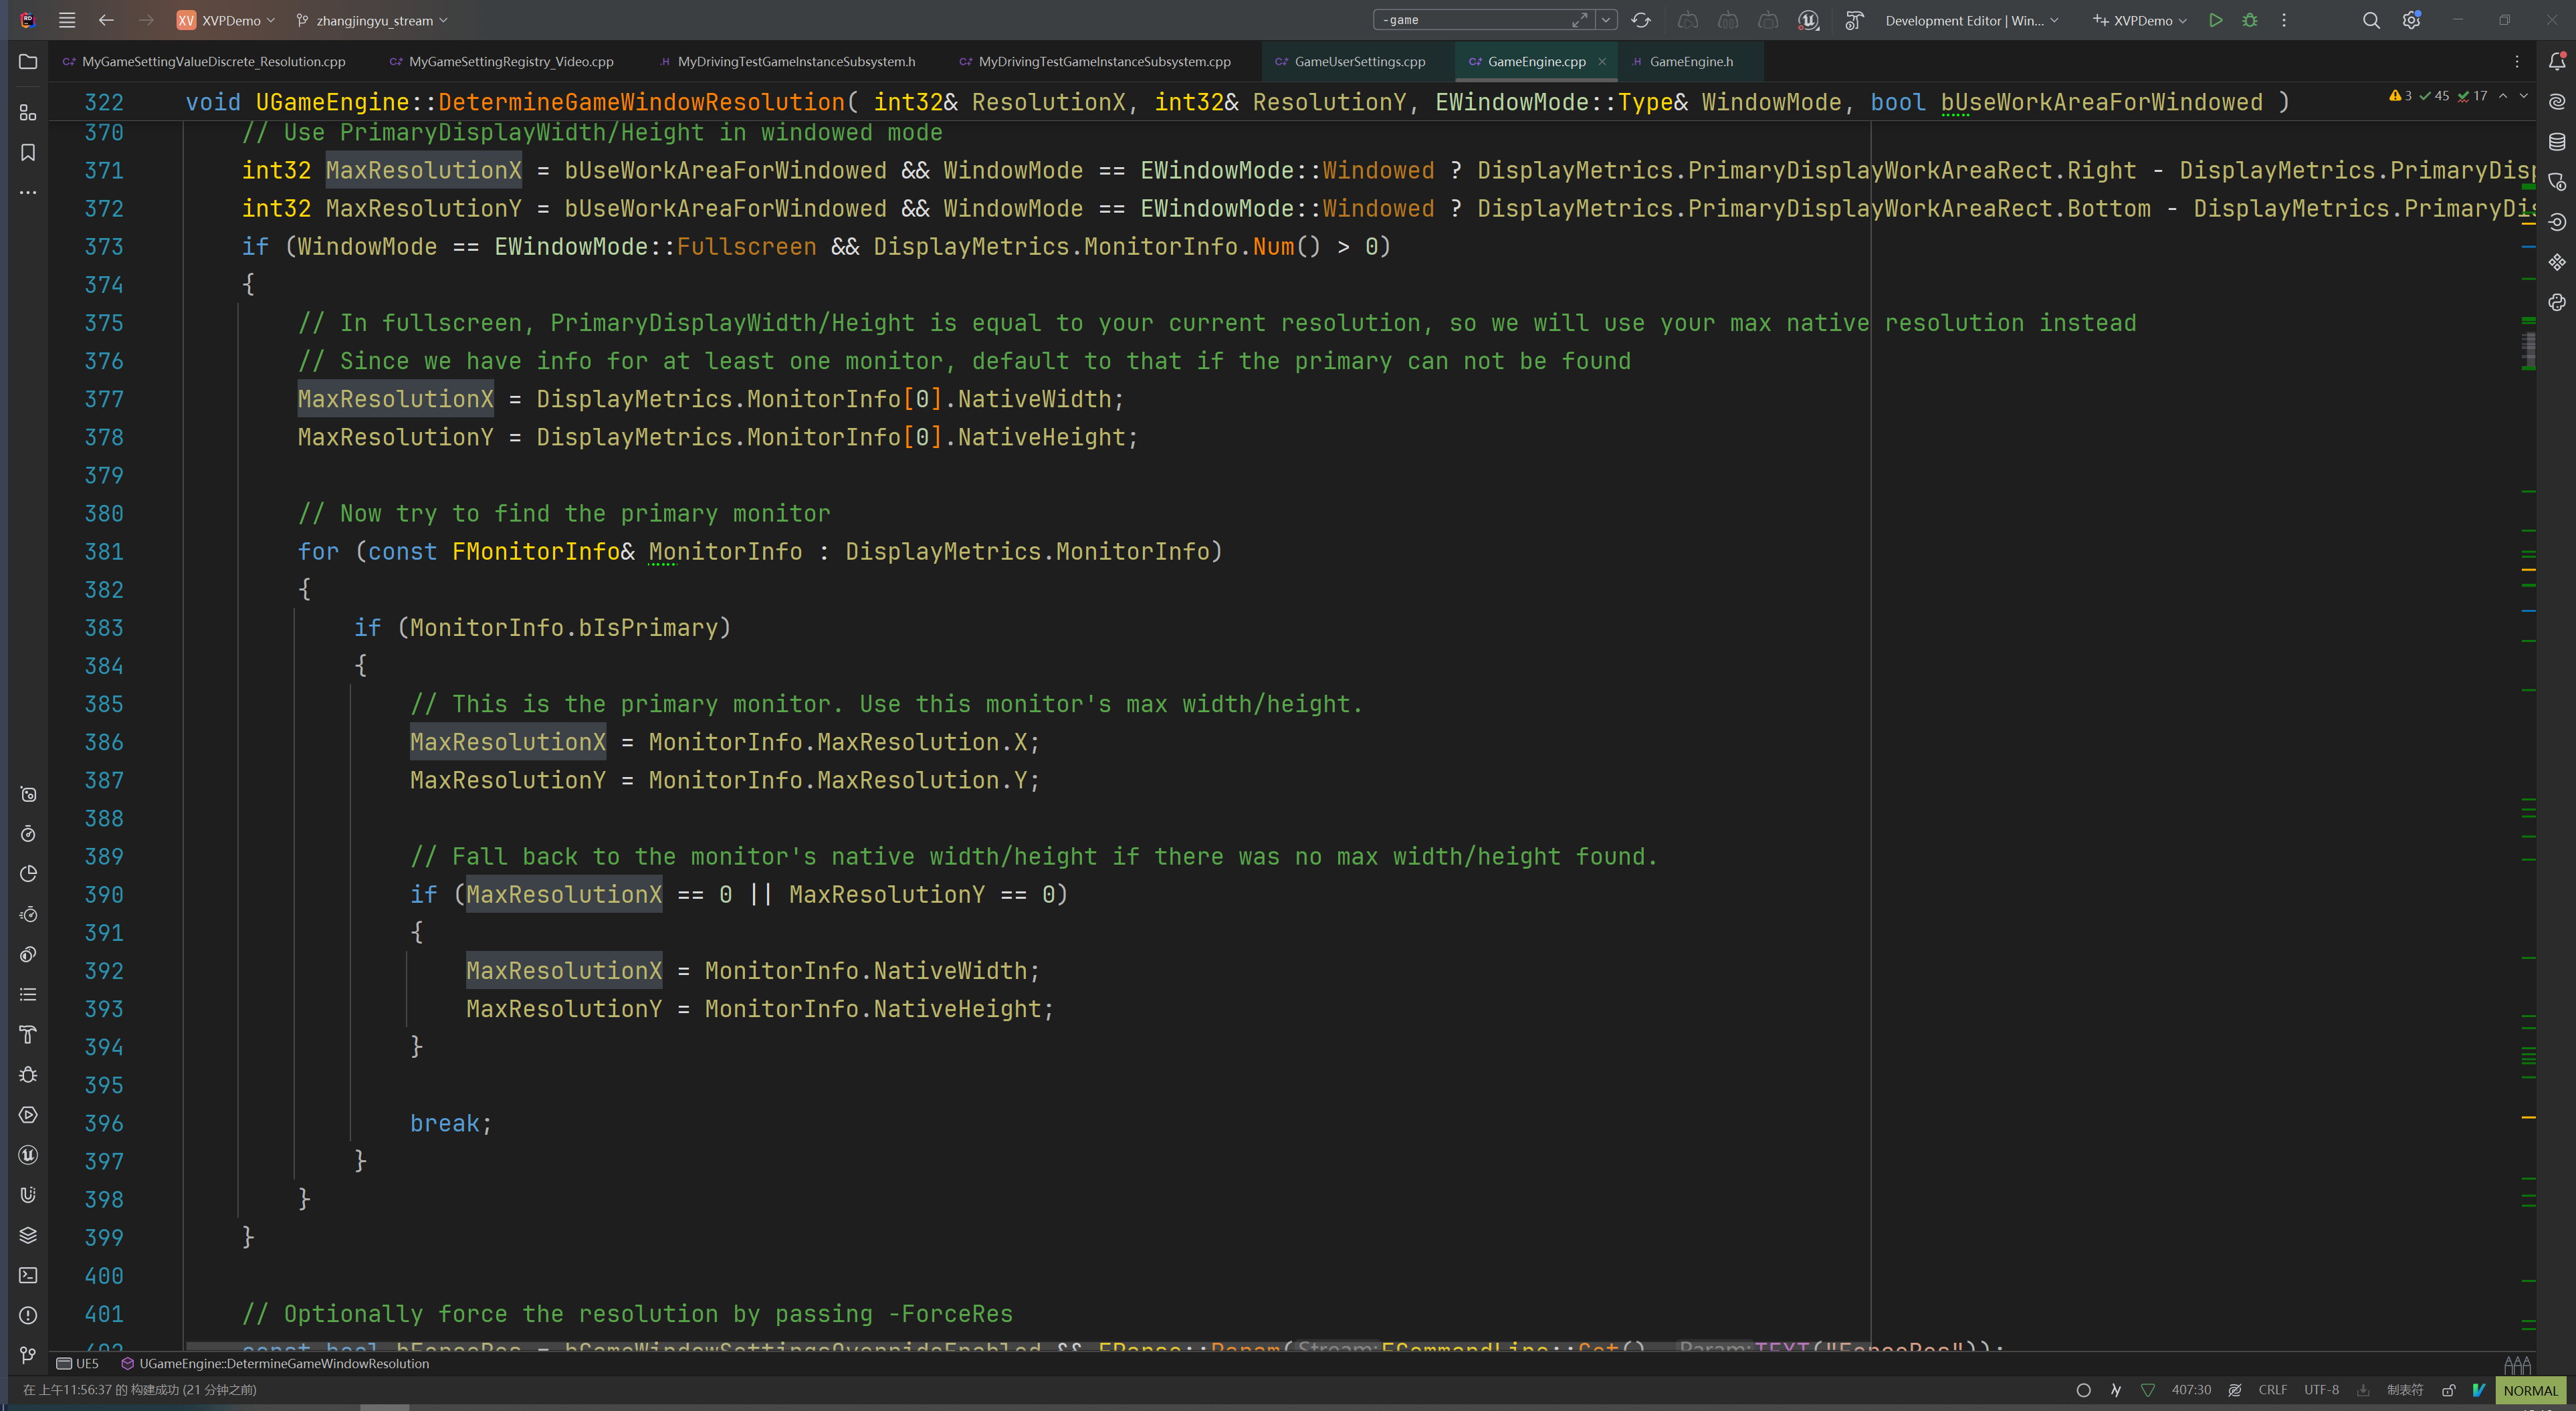Open the Git tool window icon
The width and height of the screenshot is (2576, 1411).
(28, 1355)
